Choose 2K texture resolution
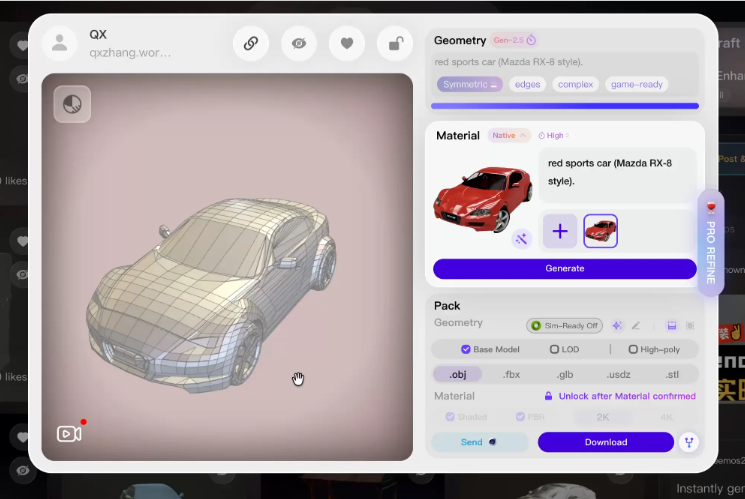The image size is (745, 499). 602,417
